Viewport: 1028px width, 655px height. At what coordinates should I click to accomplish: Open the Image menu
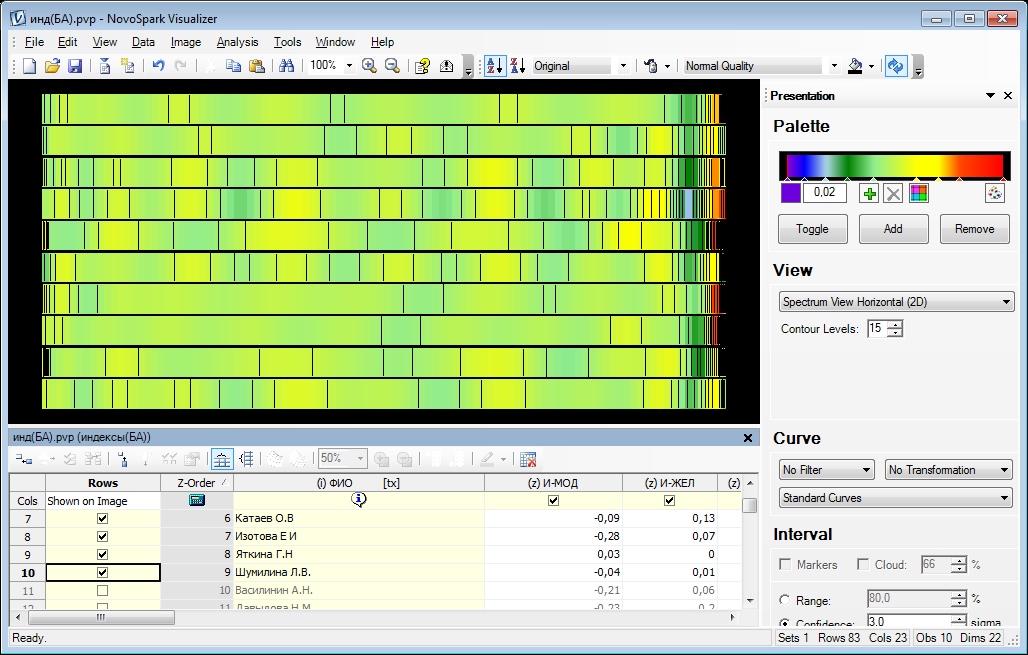186,42
